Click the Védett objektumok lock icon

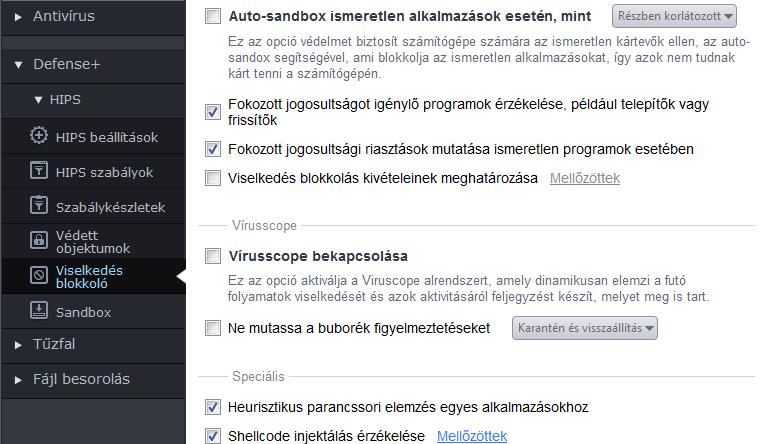coord(39,240)
